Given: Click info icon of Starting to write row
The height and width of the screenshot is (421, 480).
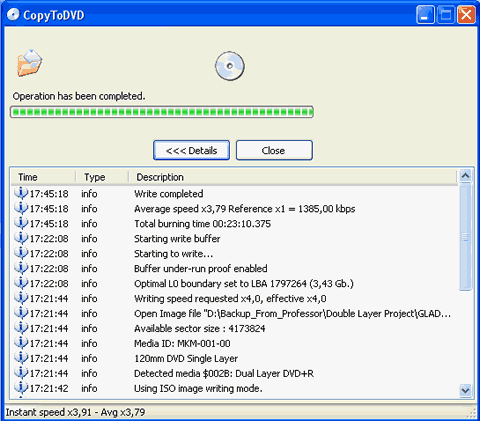Looking at the screenshot, I should tap(21, 253).
